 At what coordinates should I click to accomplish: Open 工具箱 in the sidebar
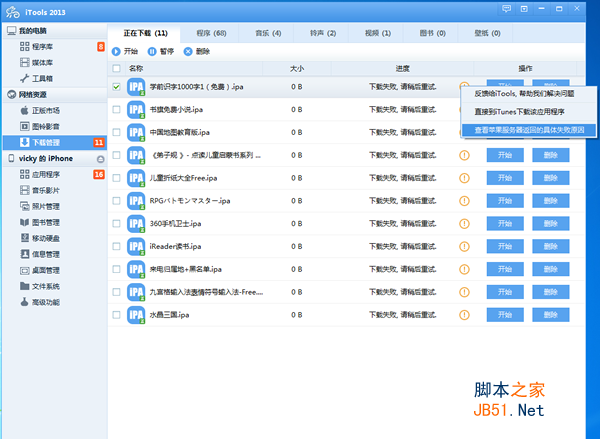pyautogui.click(x=55, y=78)
